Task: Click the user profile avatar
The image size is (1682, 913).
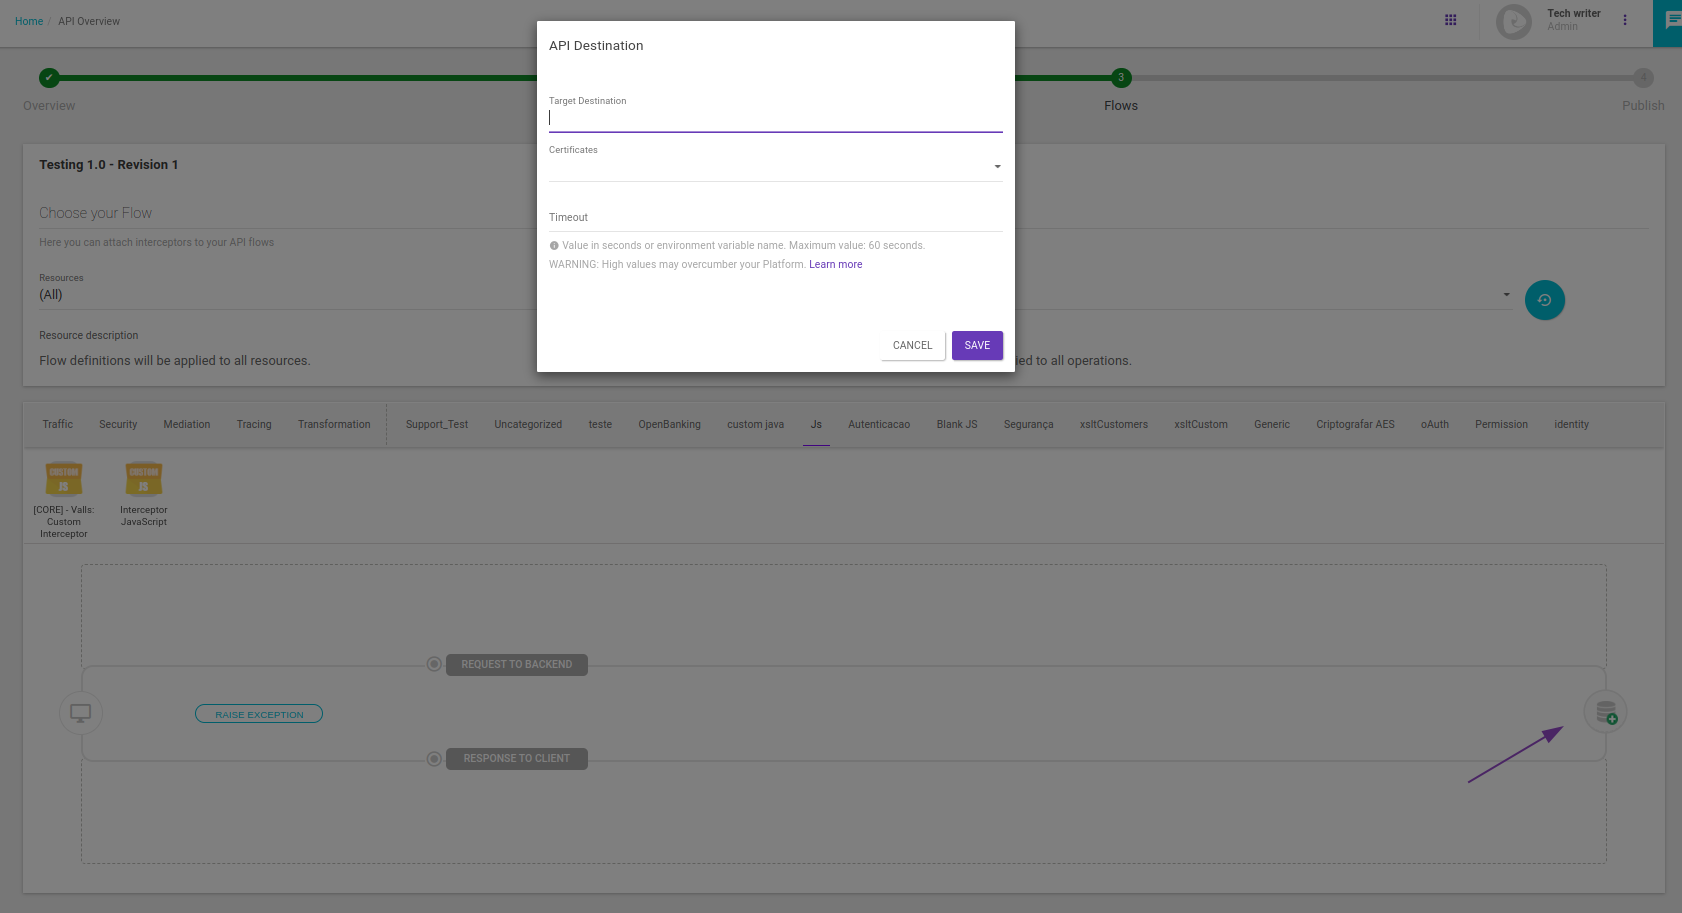Action: (x=1513, y=21)
